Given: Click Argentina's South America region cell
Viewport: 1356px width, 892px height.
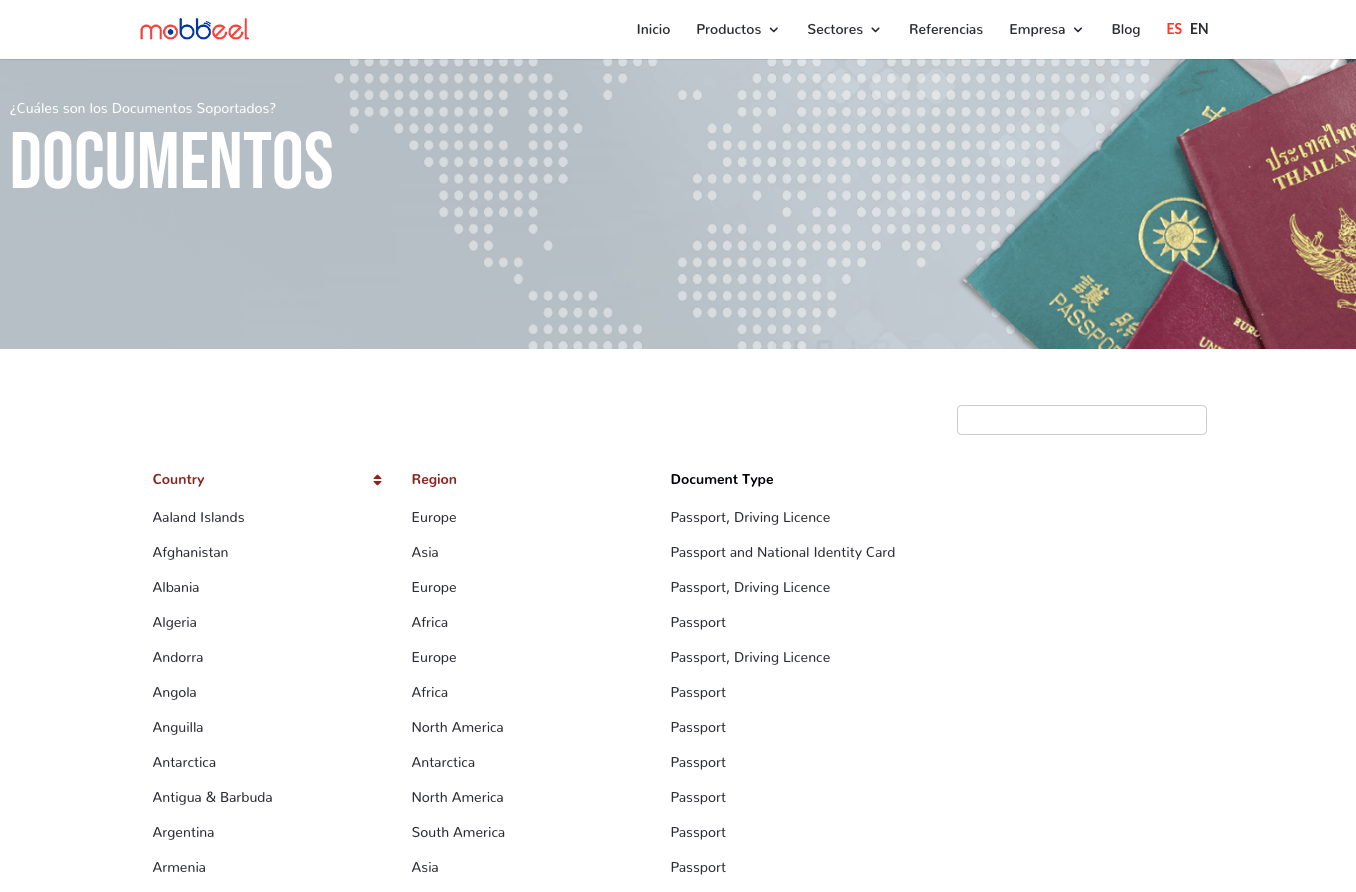Looking at the screenshot, I should (458, 833).
